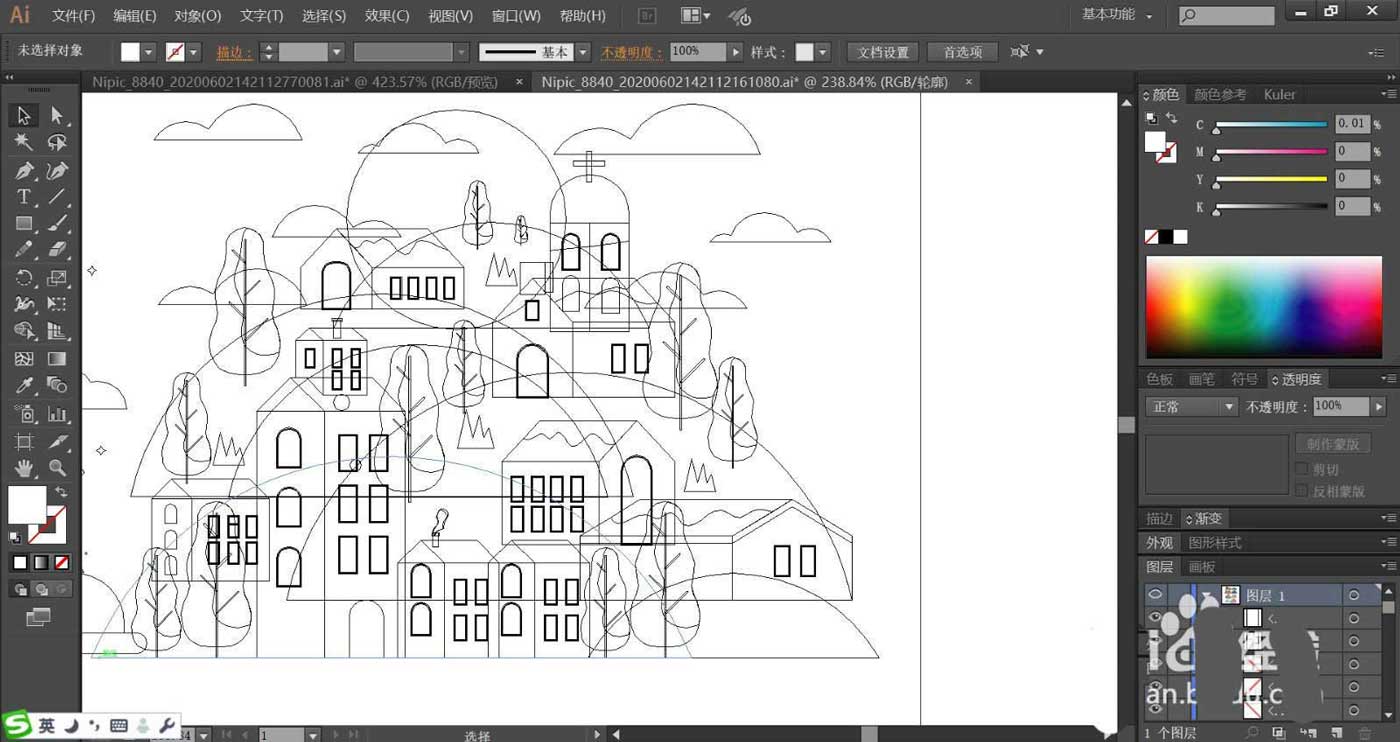Choose the Warp/Width tool

coord(24,304)
